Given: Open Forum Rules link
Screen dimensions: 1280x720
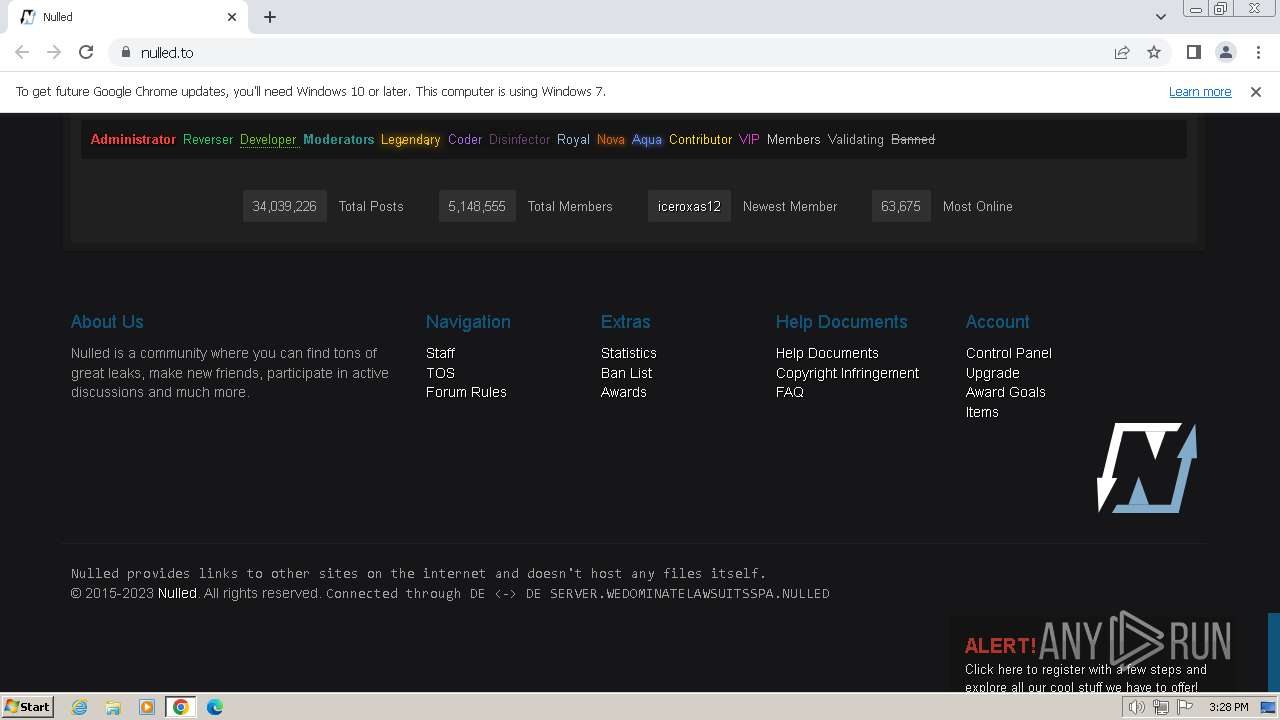Looking at the screenshot, I should pyautogui.click(x=466, y=392).
